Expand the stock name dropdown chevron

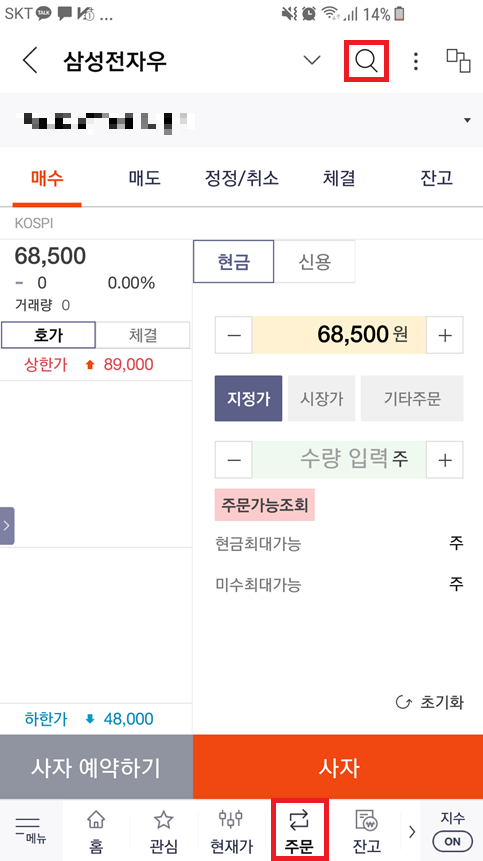pos(312,60)
